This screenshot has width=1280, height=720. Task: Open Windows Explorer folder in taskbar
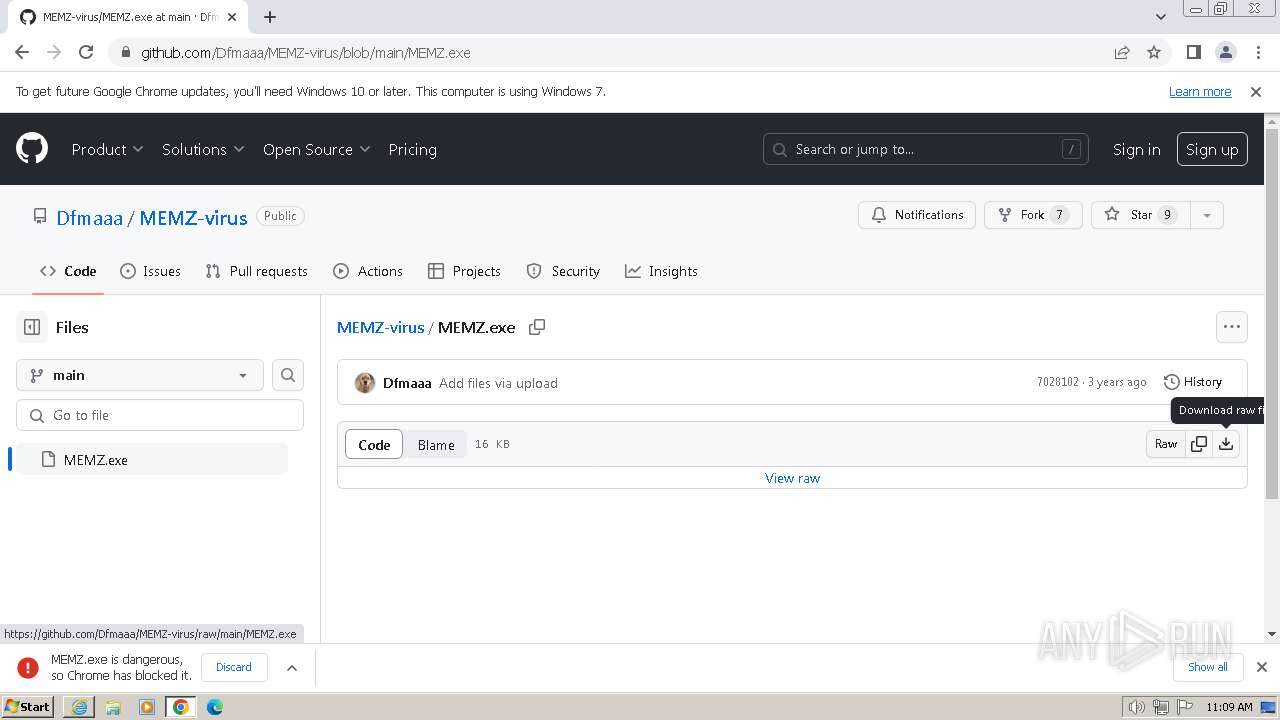(x=113, y=707)
